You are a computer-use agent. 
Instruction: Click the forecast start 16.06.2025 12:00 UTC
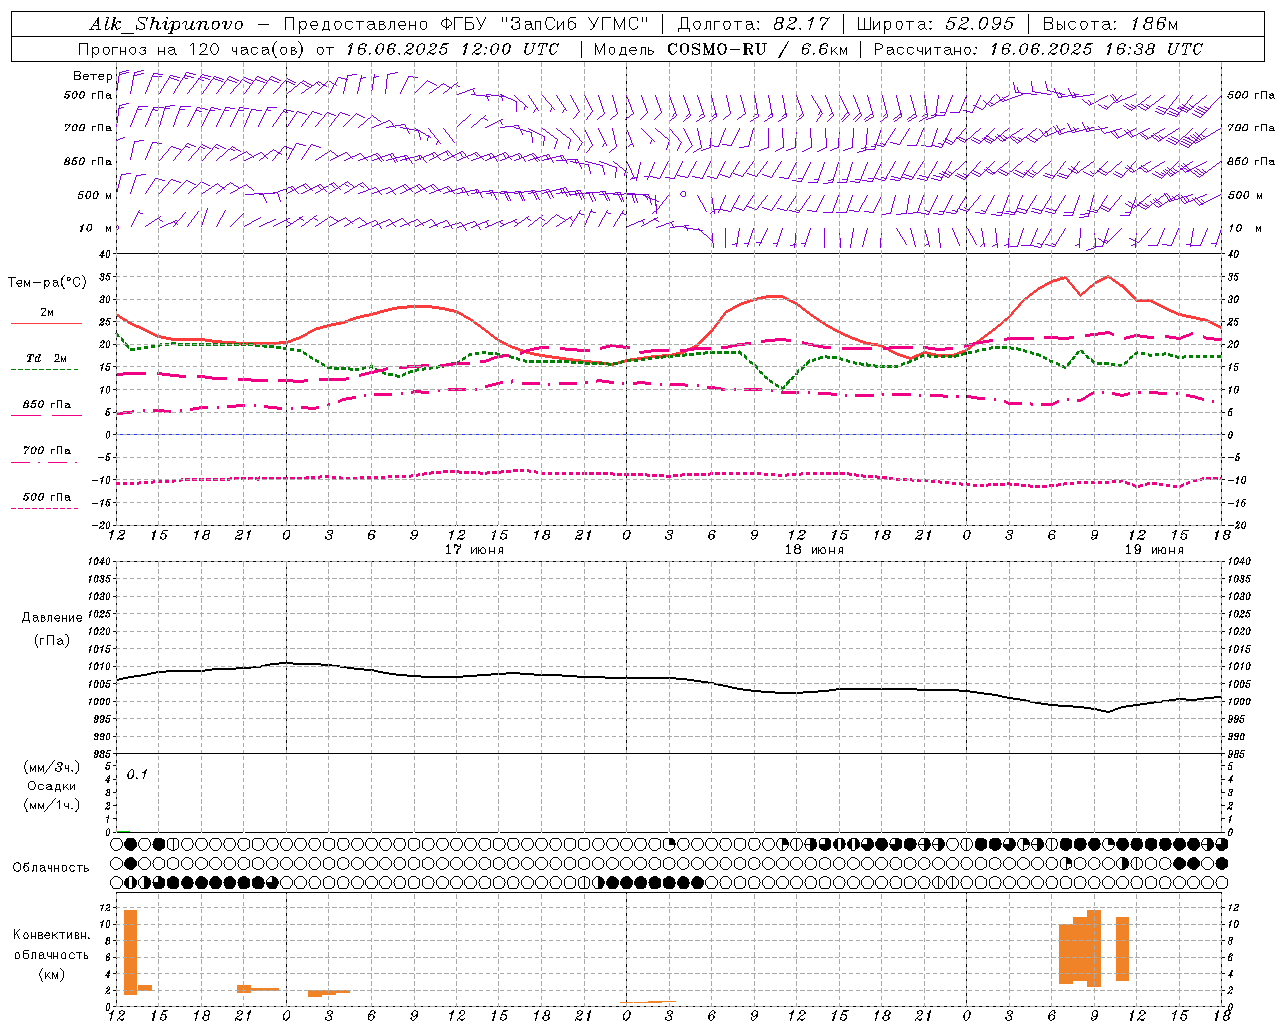pyautogui.click(x=452, y=49)
